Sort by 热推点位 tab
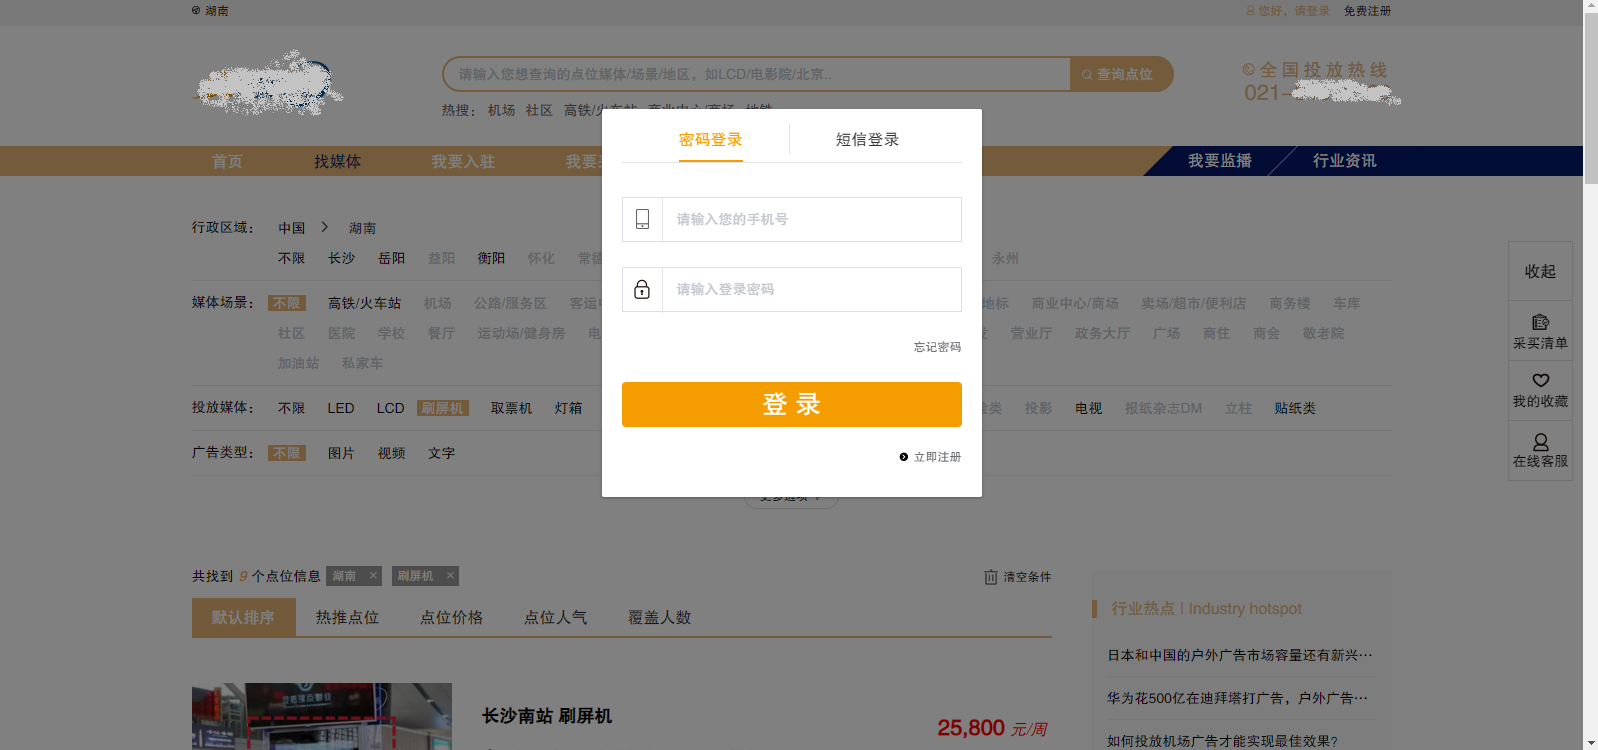This screenshot has width=1598, height=750. (x=347, y=617)
